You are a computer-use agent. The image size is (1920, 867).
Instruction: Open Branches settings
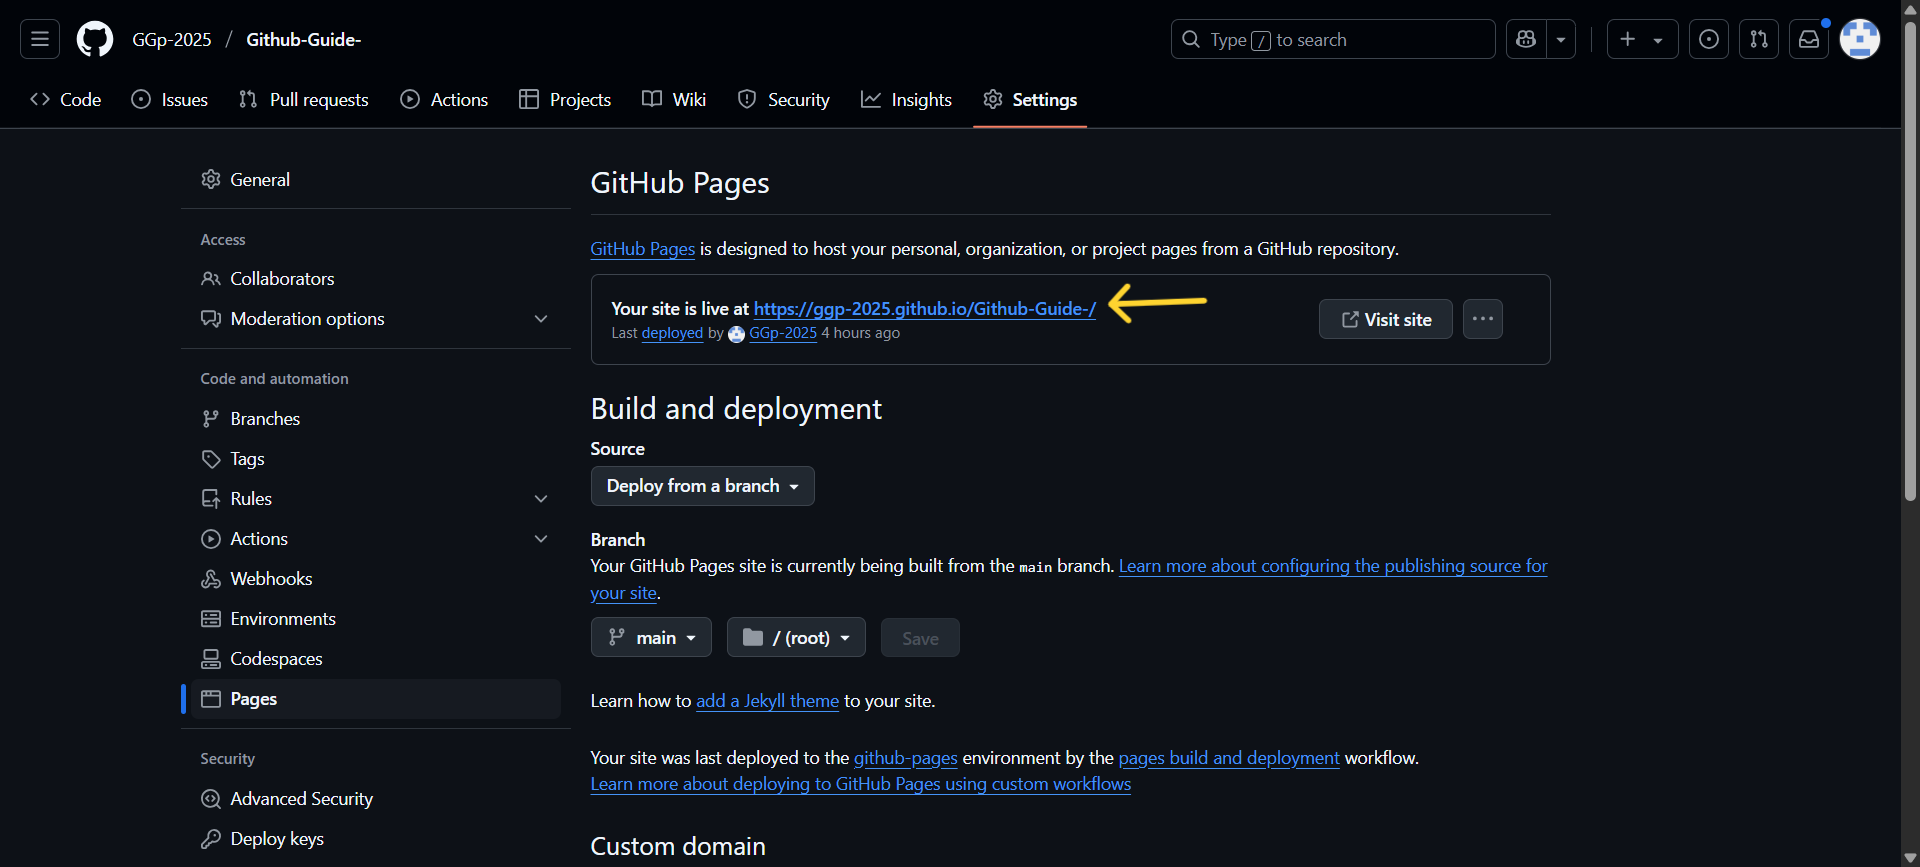[x=376, y=418]
